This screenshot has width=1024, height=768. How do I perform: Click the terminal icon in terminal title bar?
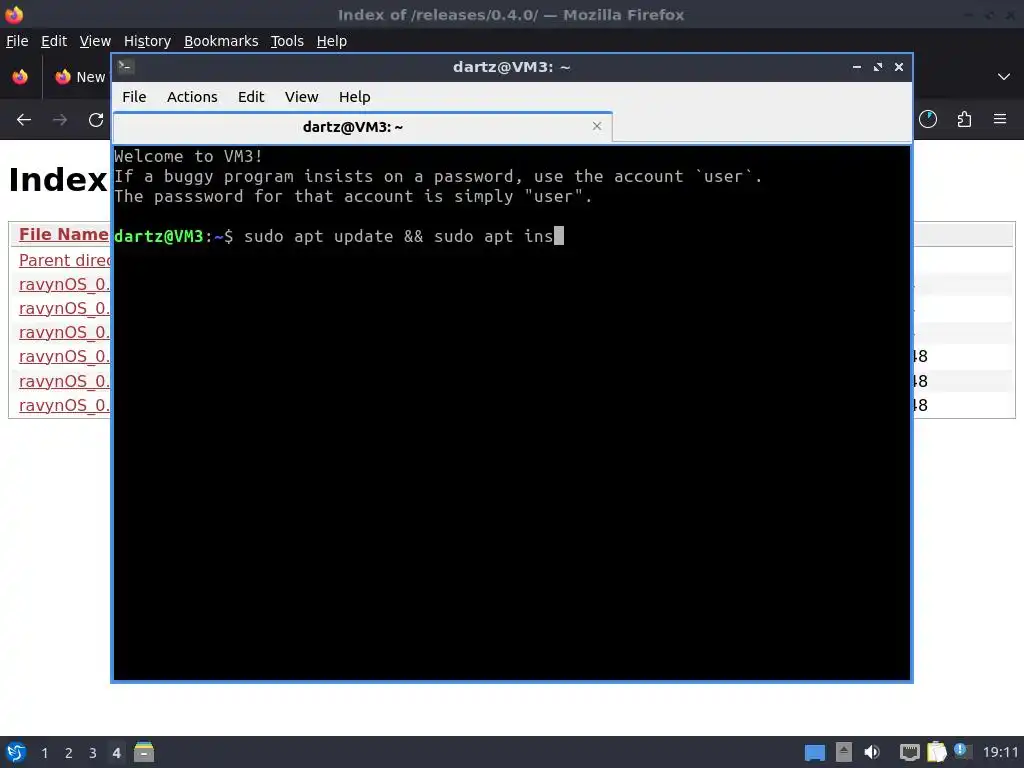126,66
